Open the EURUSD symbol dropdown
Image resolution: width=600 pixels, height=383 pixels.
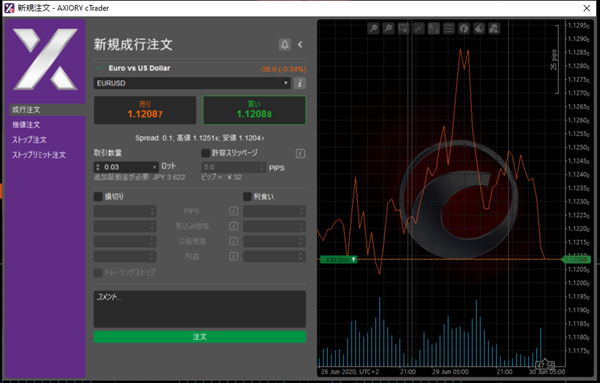pos(192,83)
